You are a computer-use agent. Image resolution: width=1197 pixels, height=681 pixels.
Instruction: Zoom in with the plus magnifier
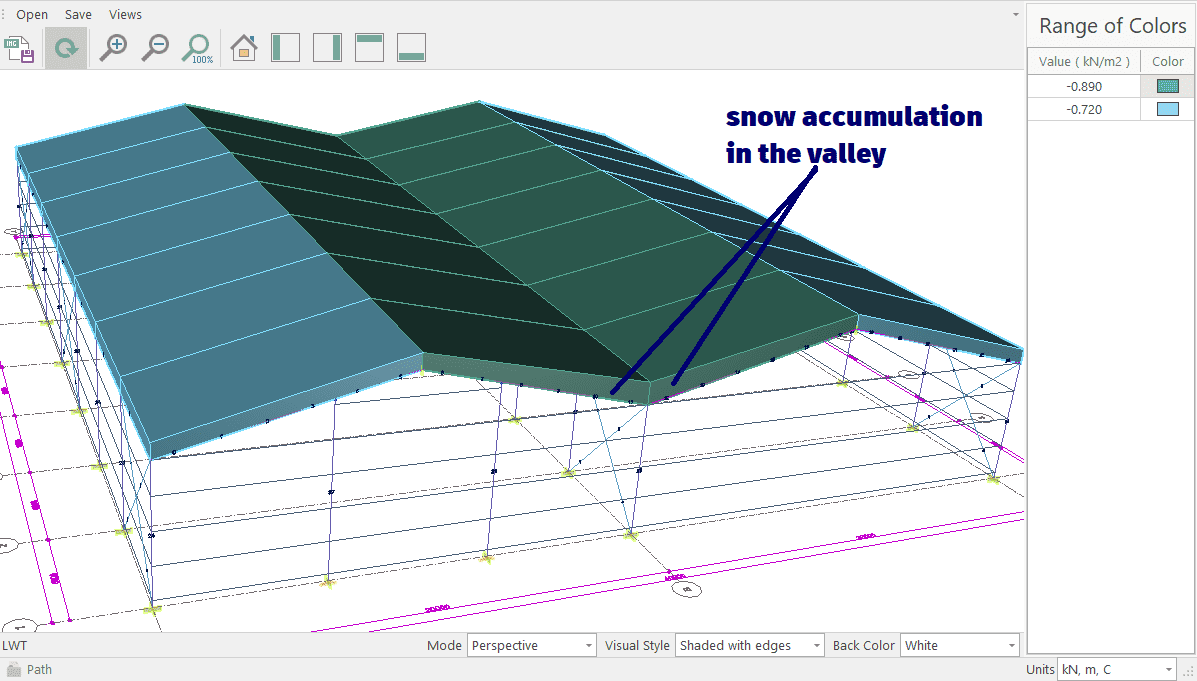[x=113, y=47]
